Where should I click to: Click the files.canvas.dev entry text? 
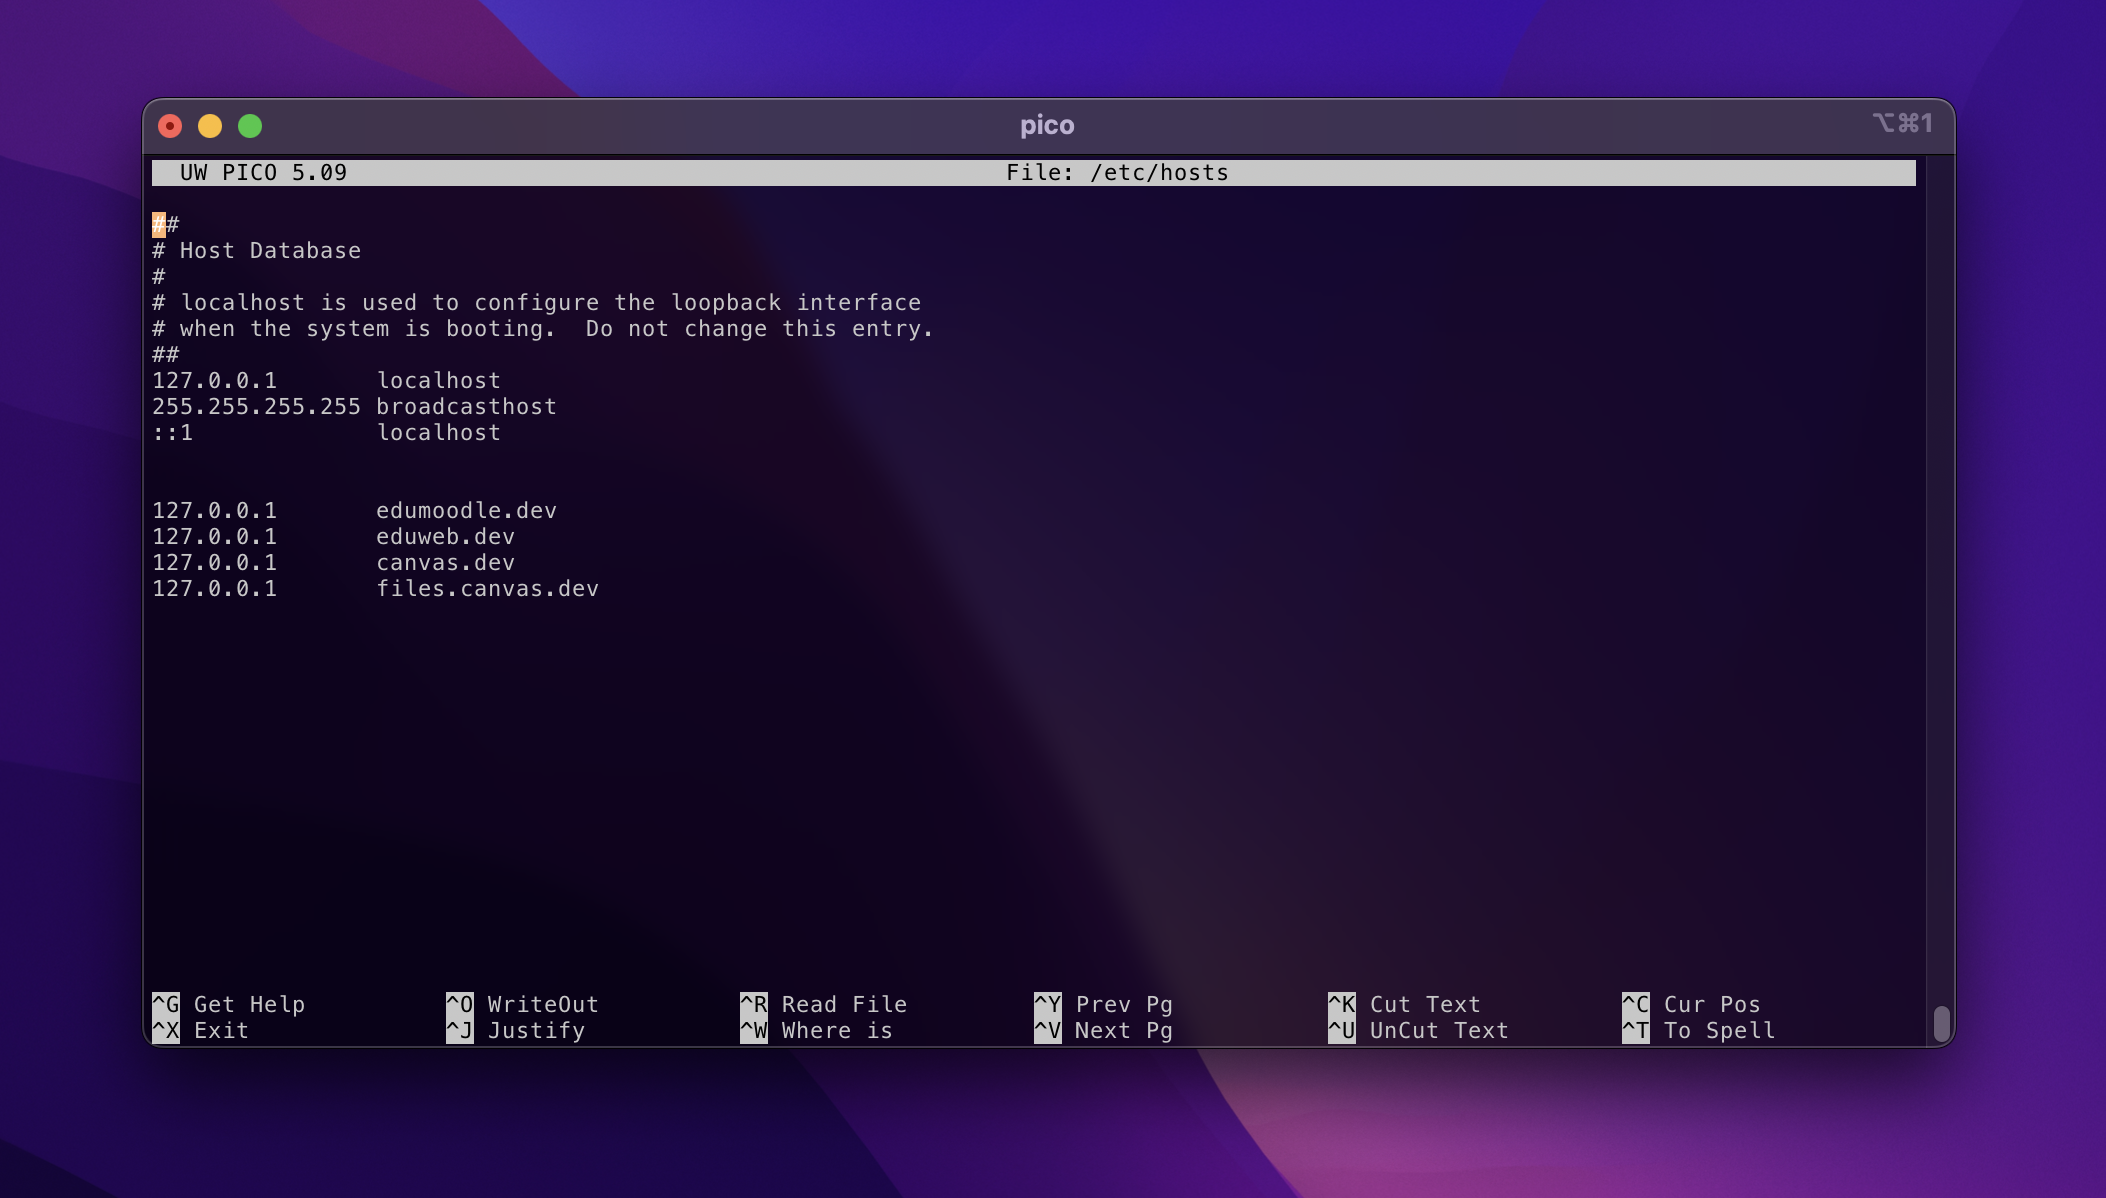point(487,589)
